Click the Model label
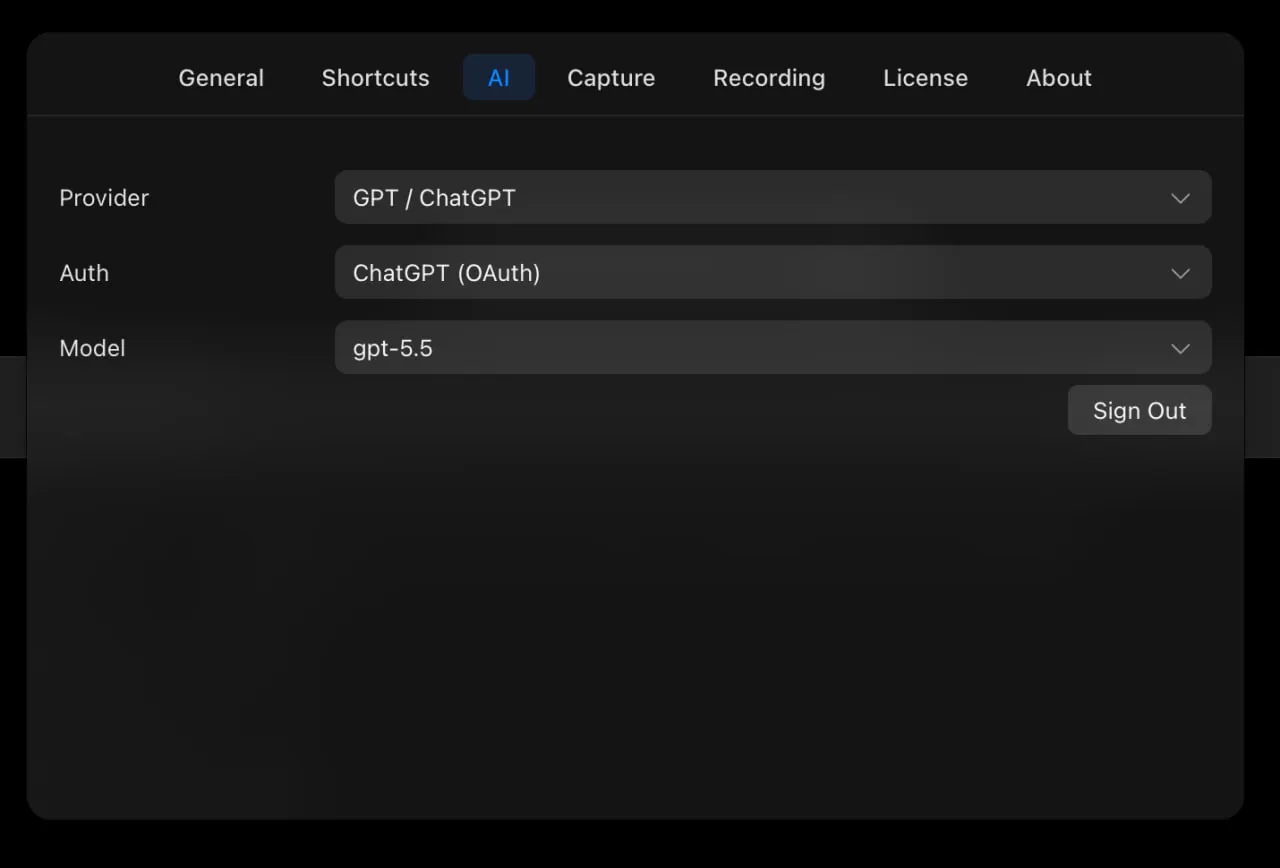Image resolution: width=1280 pixels, height=868 pixels. [x=92, y=348]
